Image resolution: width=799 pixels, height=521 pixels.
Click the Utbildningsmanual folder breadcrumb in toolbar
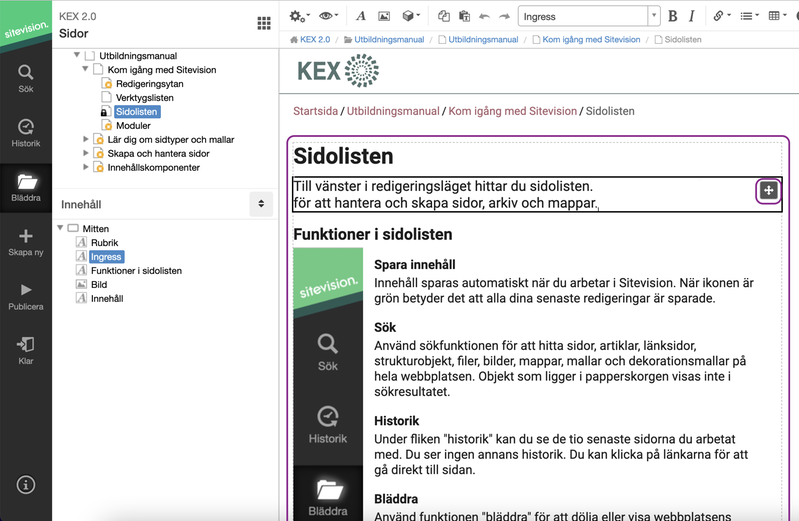pos(384,39)
